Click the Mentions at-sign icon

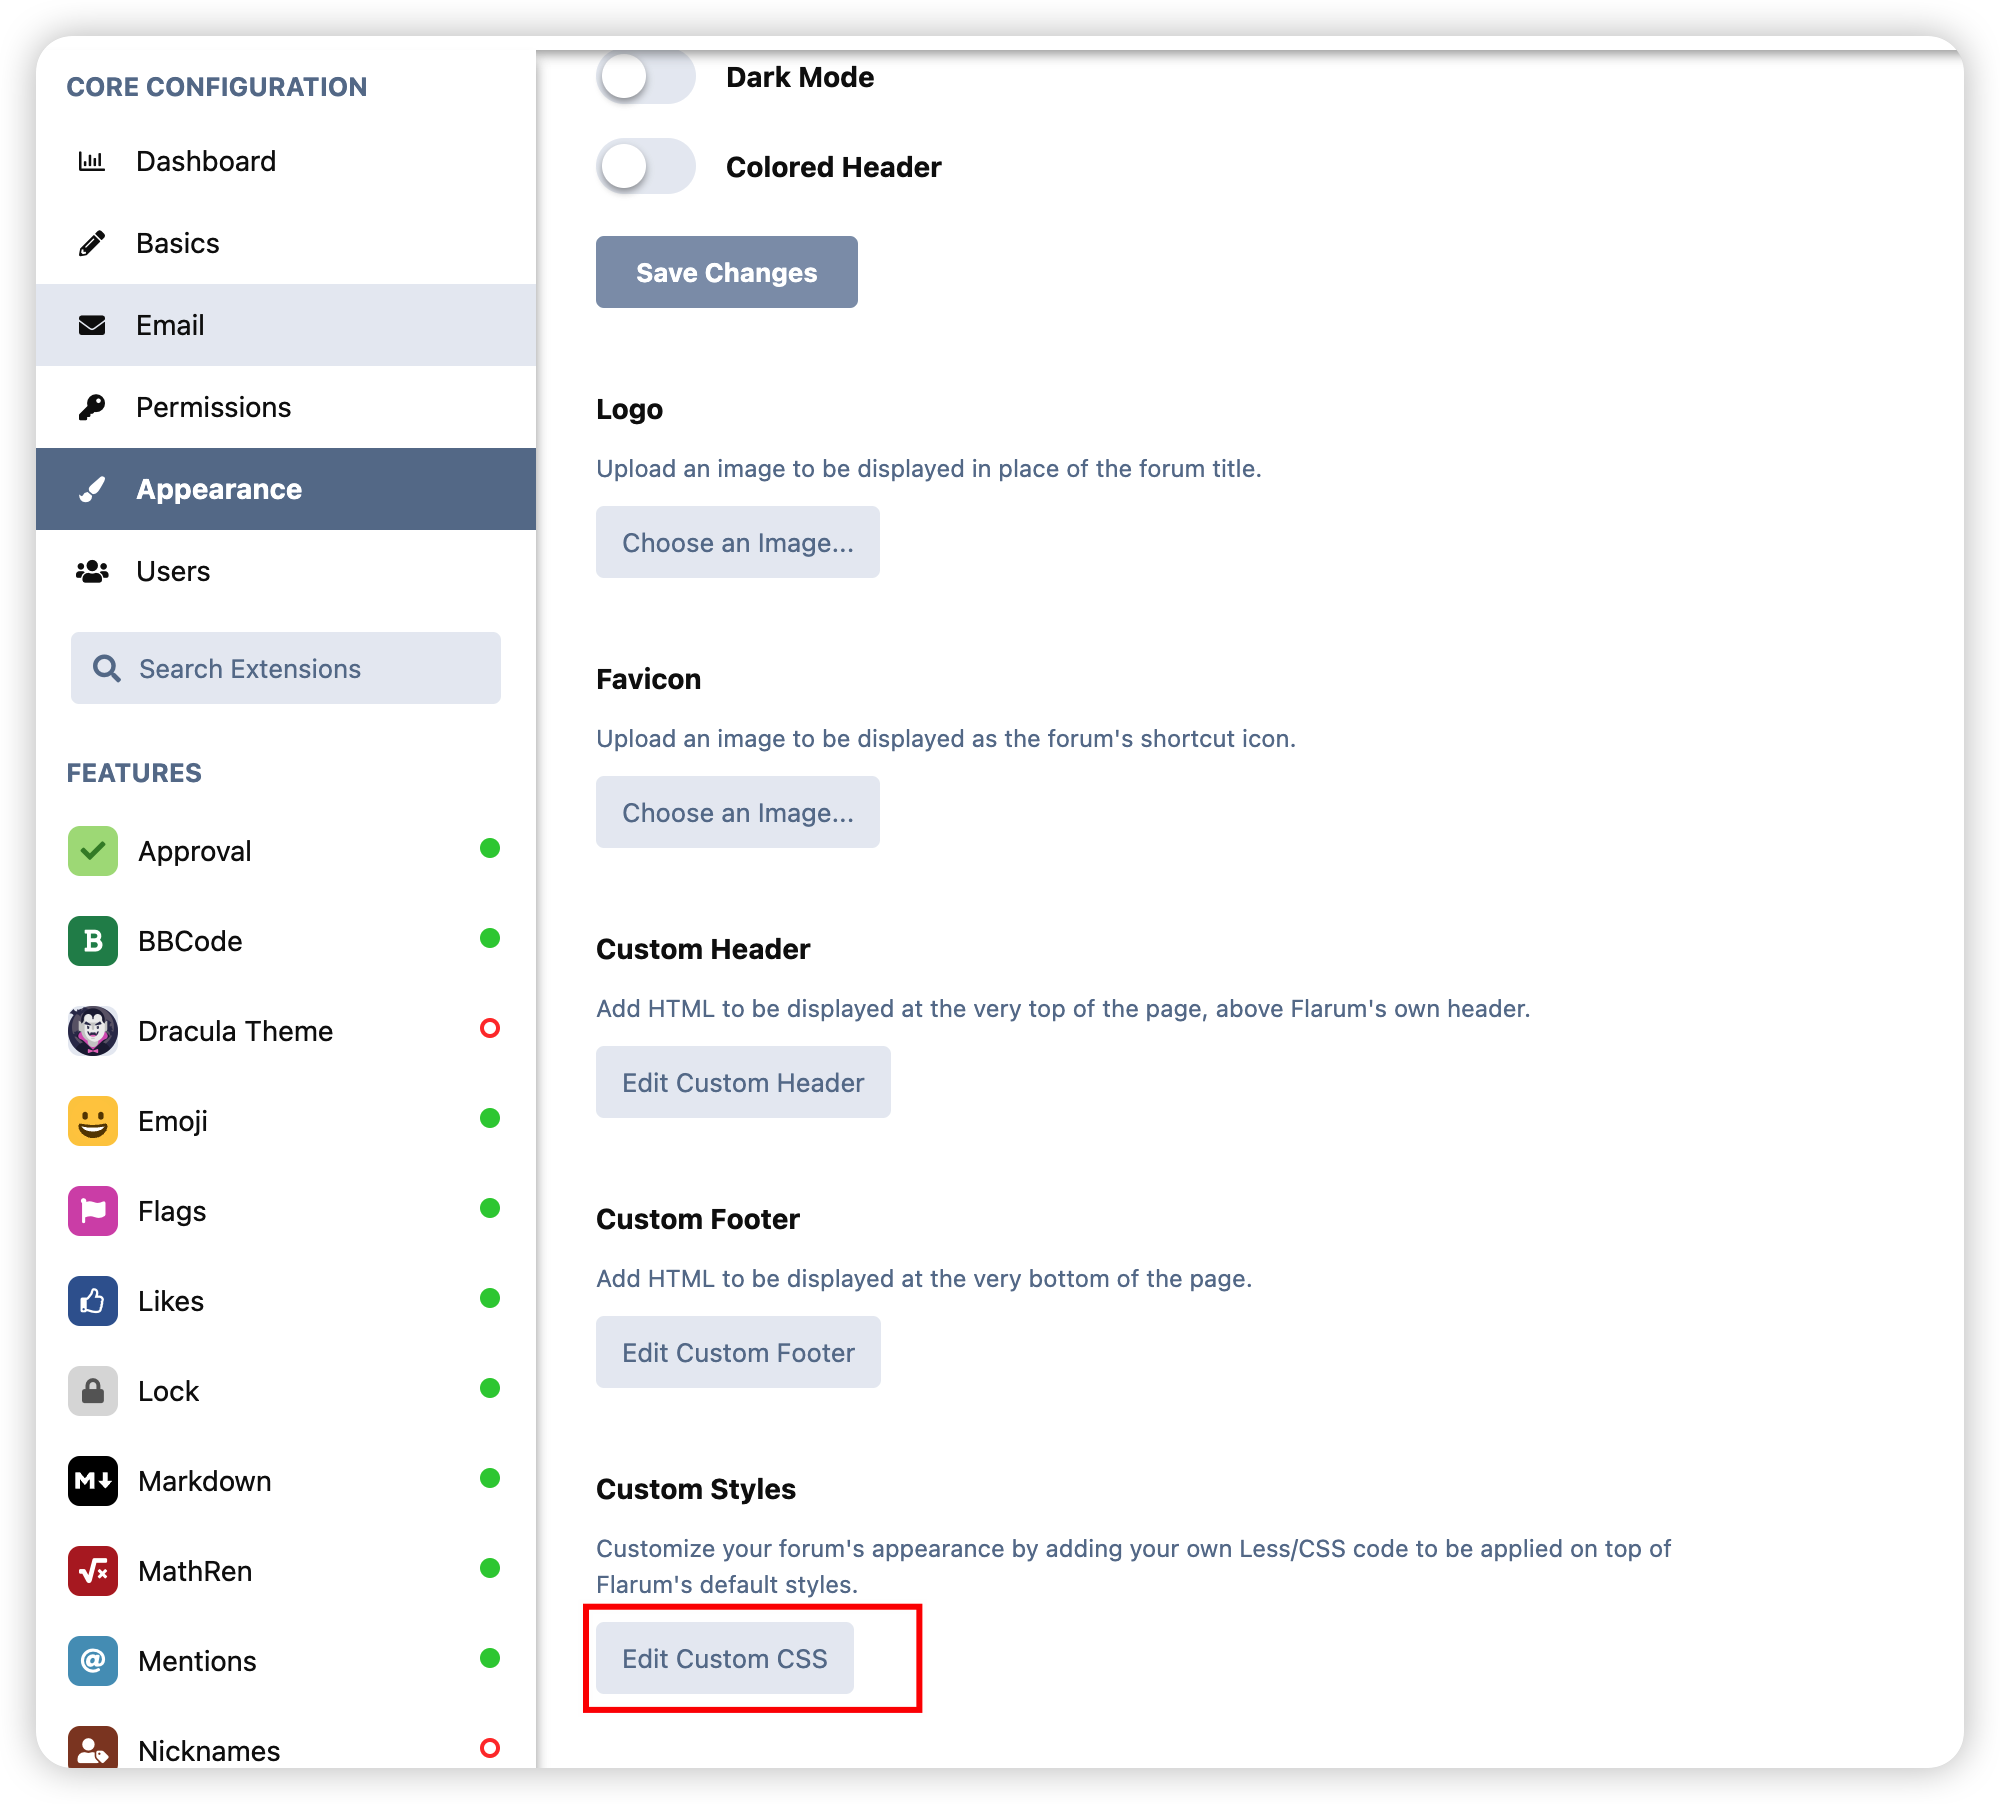[93, 1661]
